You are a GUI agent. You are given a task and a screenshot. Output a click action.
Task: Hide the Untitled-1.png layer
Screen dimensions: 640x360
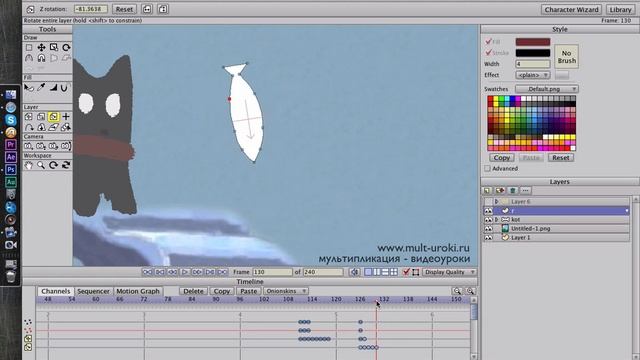point(488,229)
